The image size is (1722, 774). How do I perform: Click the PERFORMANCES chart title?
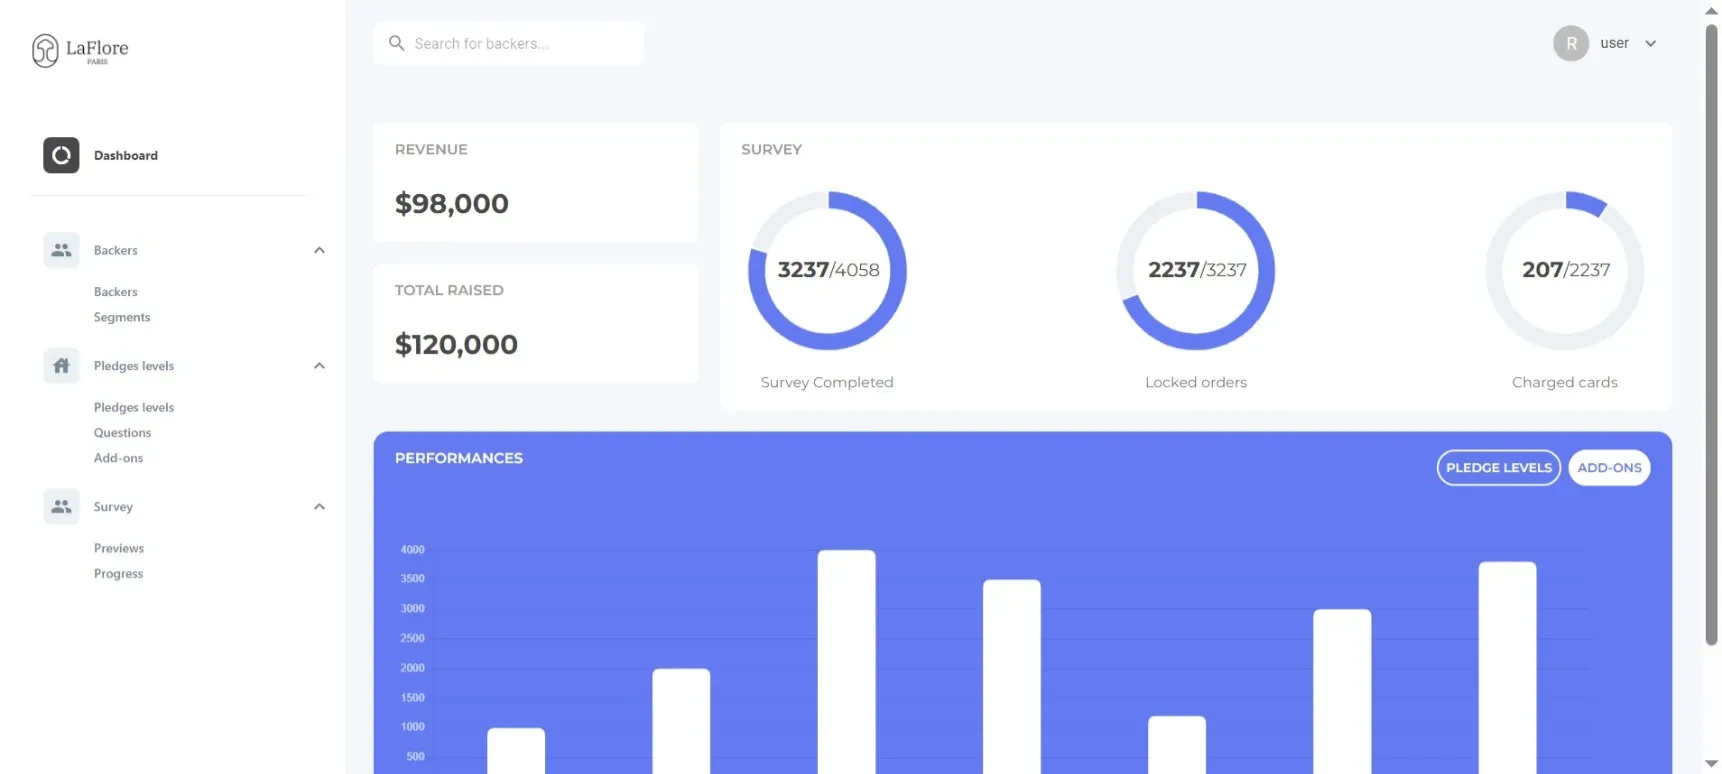tap(459, 458)
